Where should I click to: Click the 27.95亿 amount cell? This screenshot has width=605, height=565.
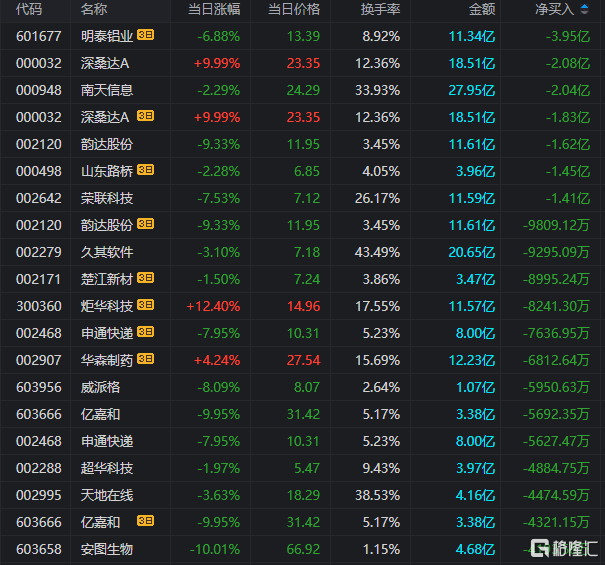click(471, 90)
